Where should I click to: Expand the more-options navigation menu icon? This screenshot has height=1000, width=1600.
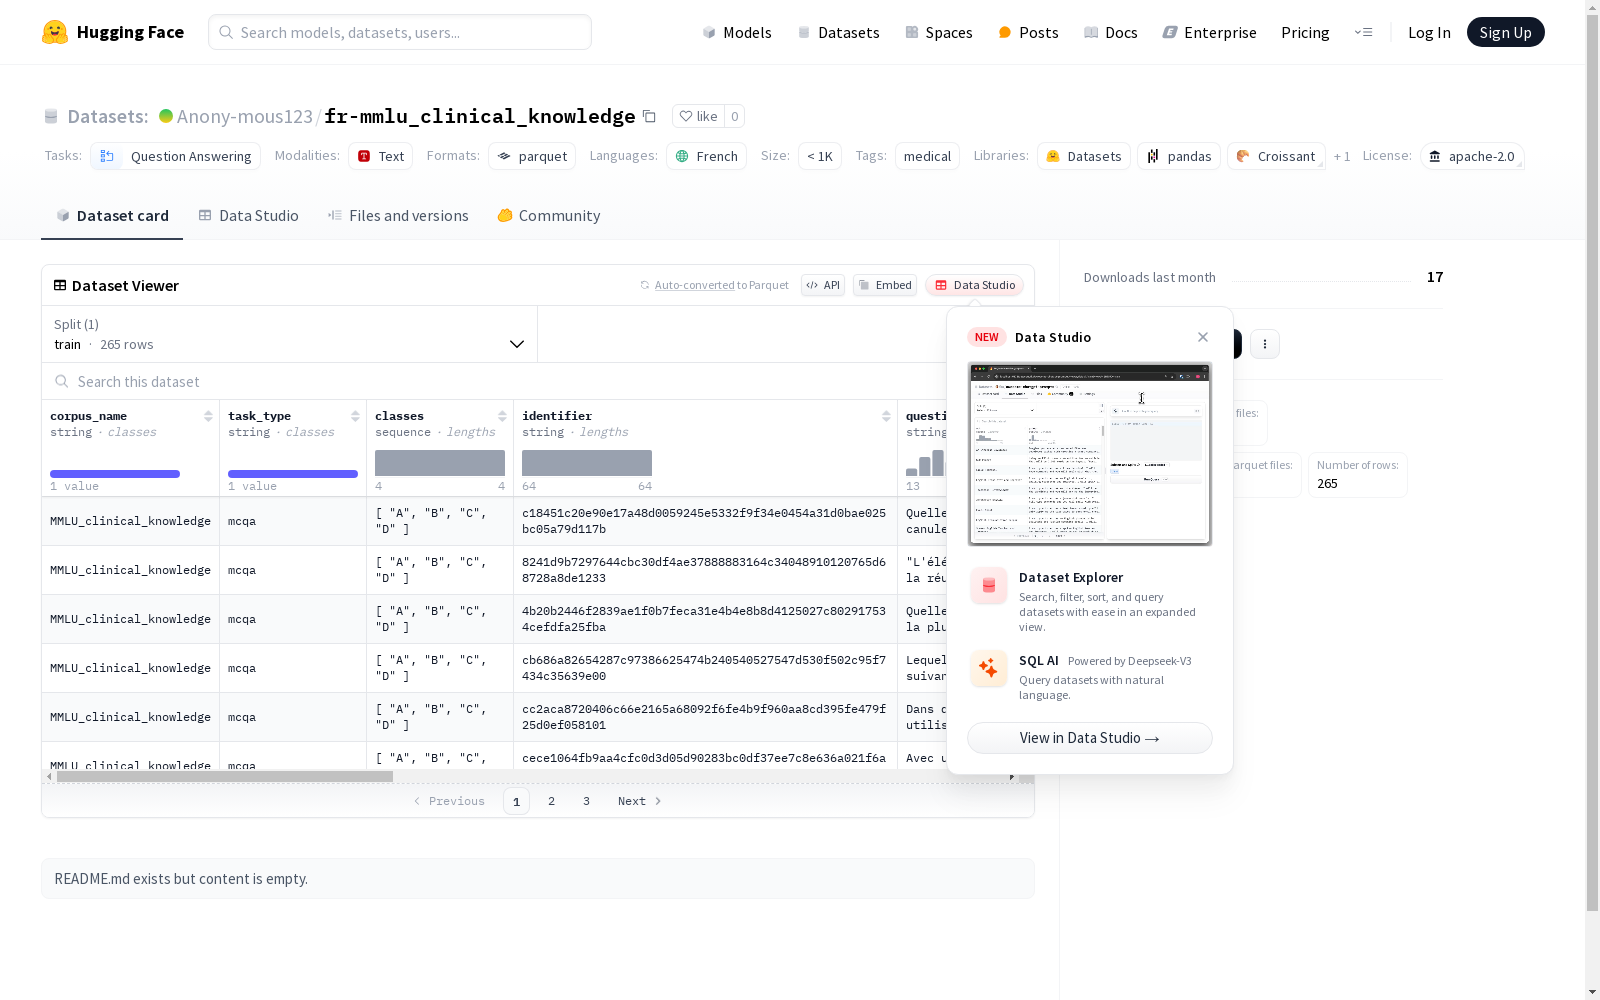(1363, 32)
